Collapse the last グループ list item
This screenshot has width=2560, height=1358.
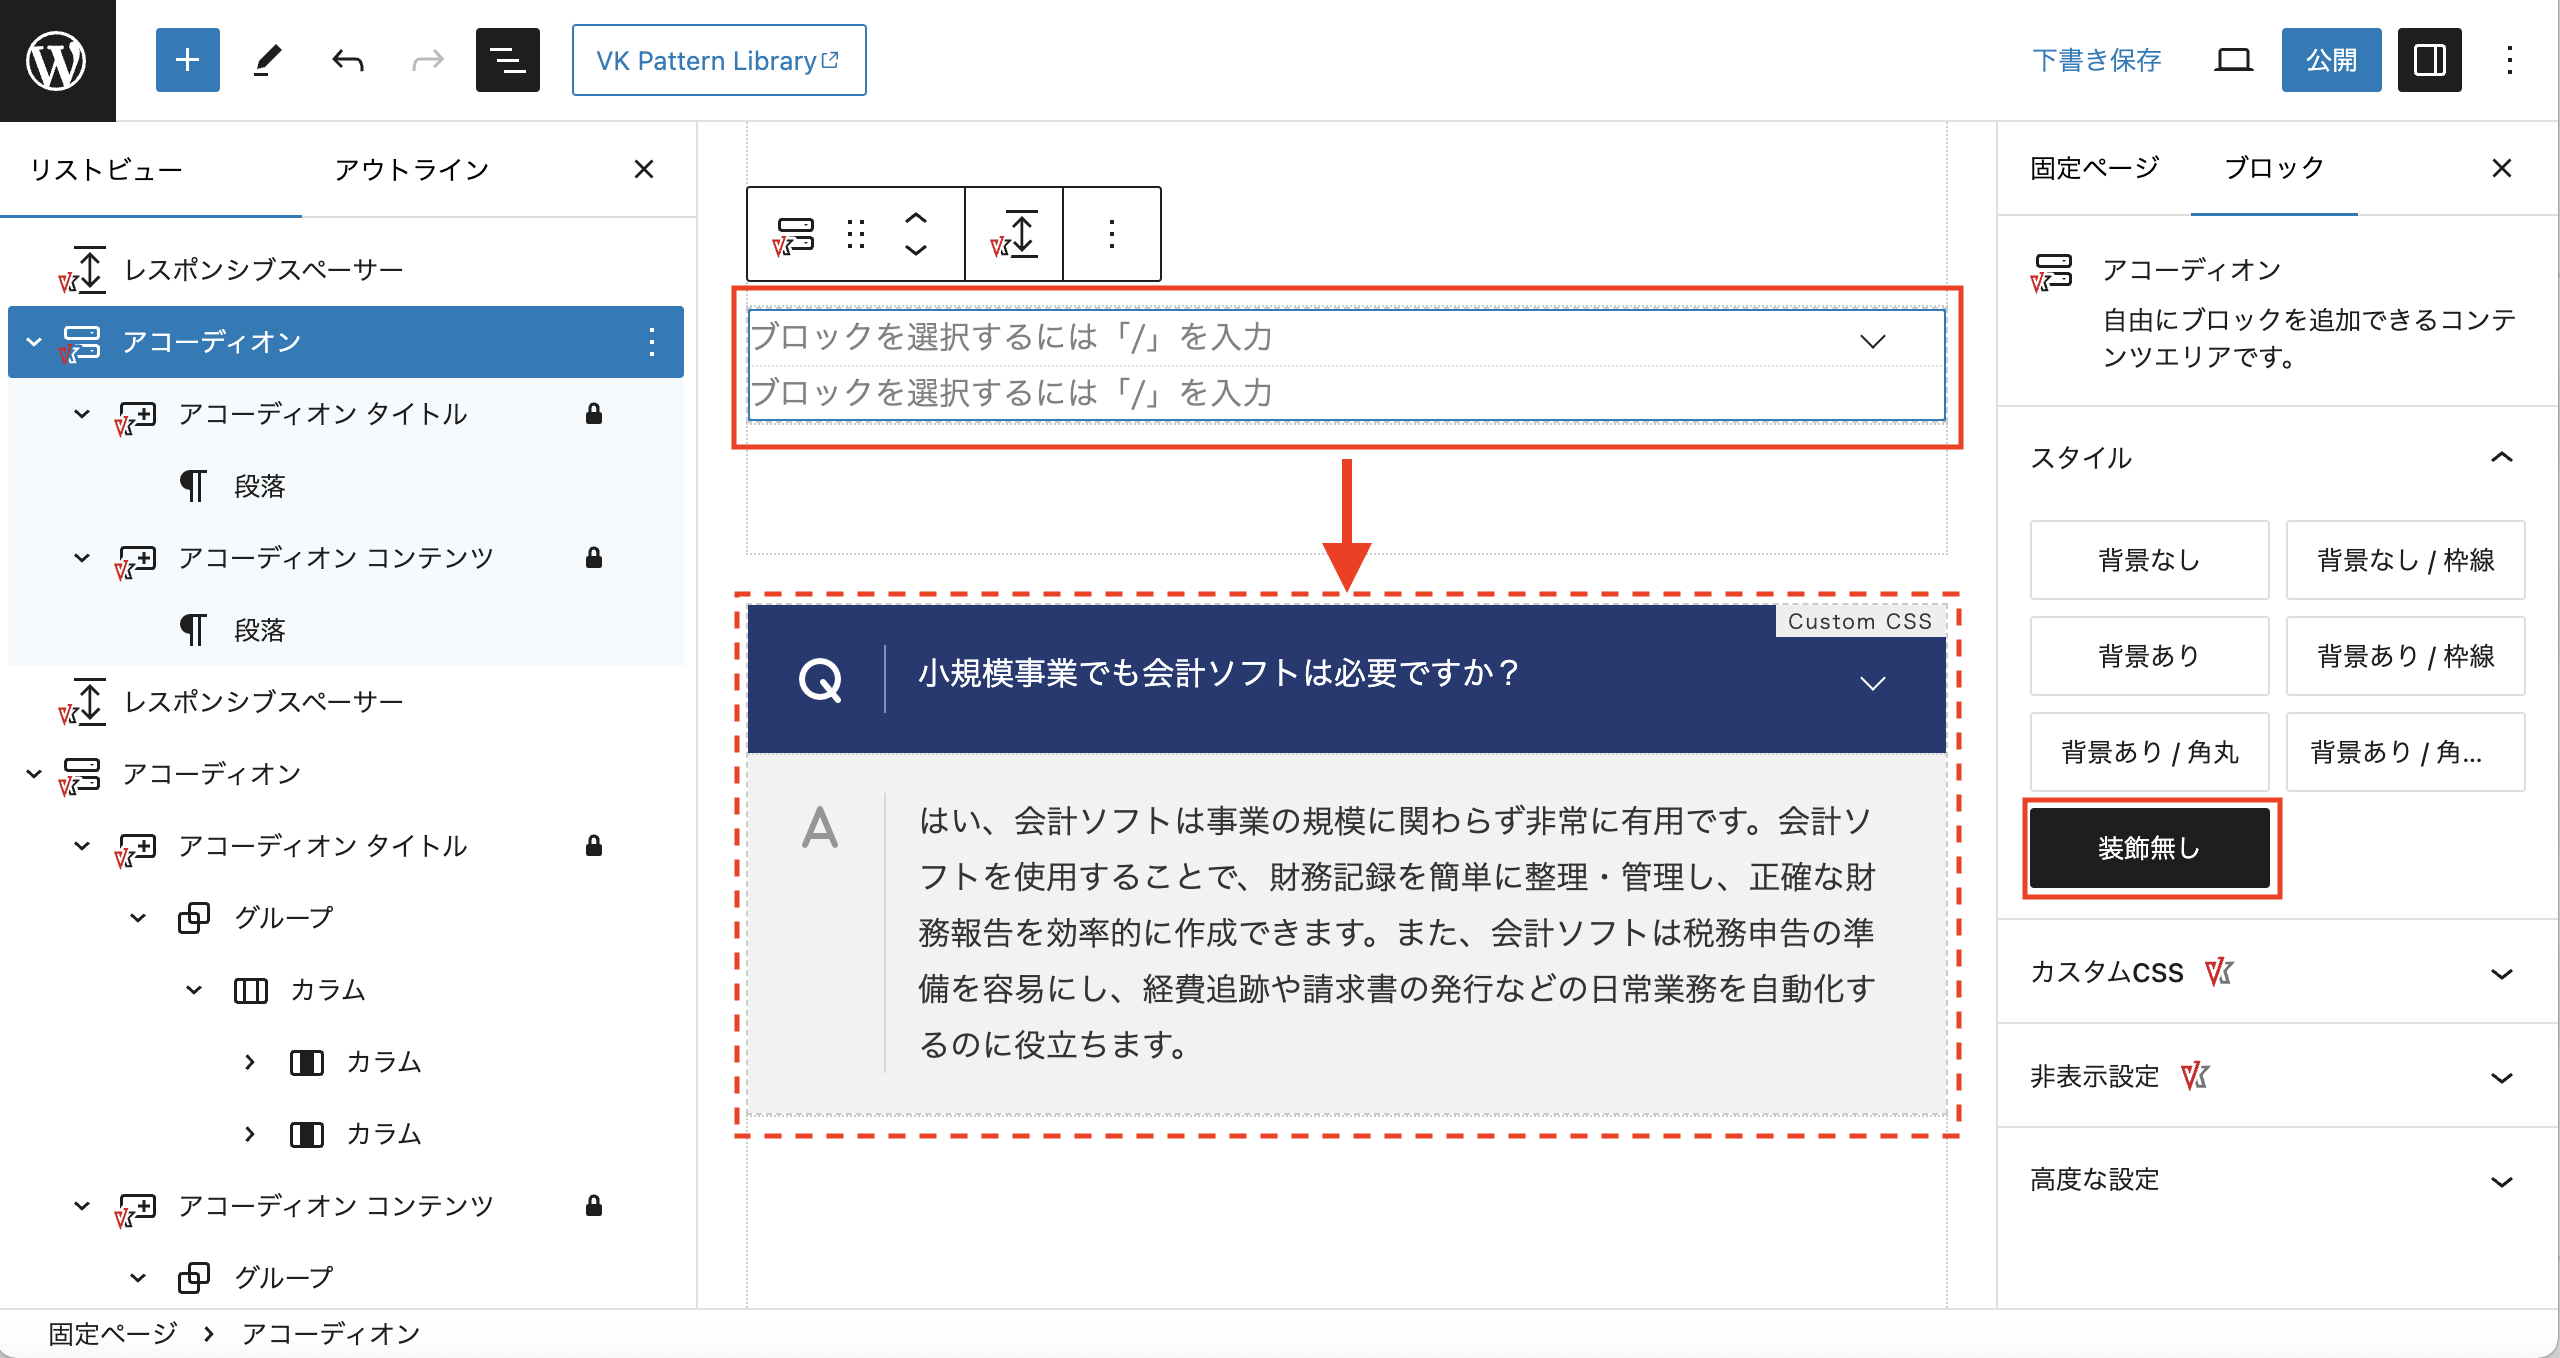point(138,1278)
